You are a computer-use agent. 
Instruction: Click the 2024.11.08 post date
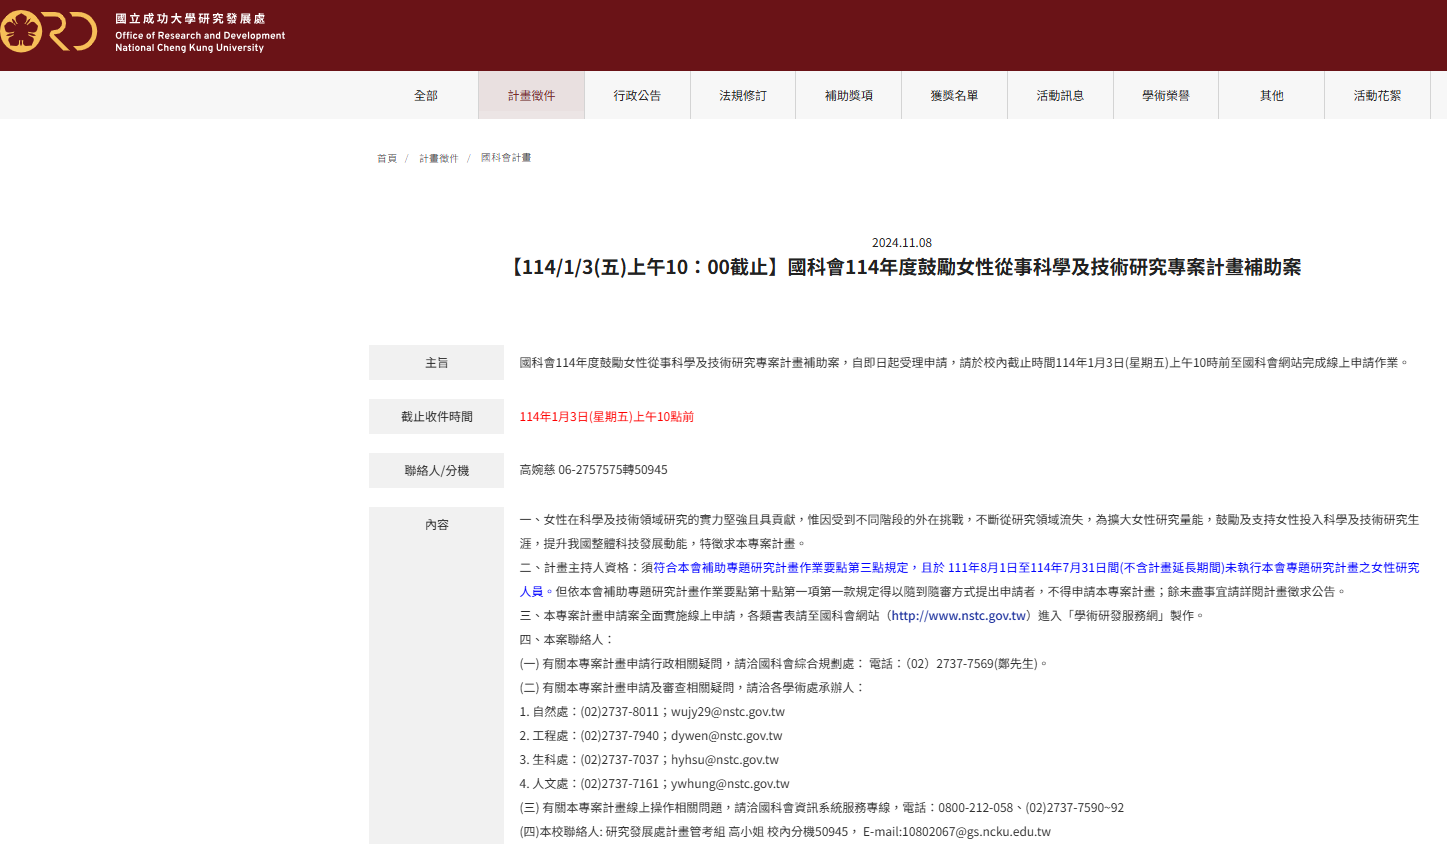(901, 243)
